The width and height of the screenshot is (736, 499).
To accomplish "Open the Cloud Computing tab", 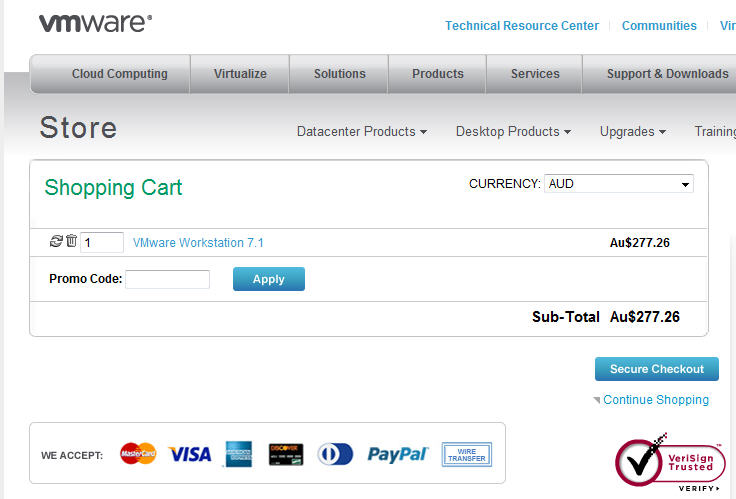I will 111,74.
